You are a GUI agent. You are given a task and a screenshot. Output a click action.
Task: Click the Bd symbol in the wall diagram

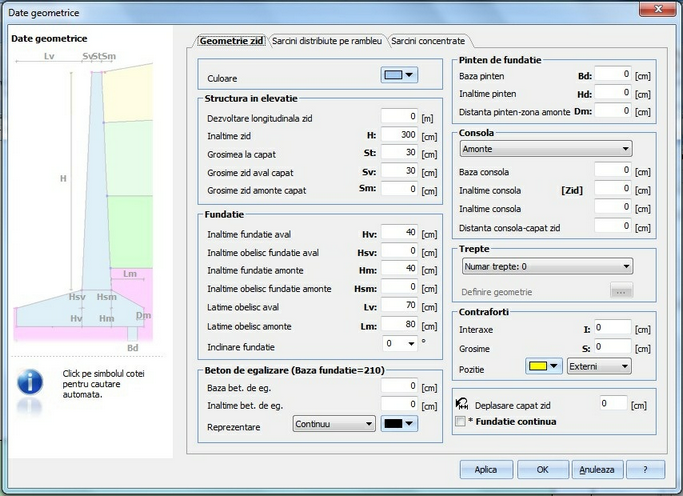pos(132,348)
